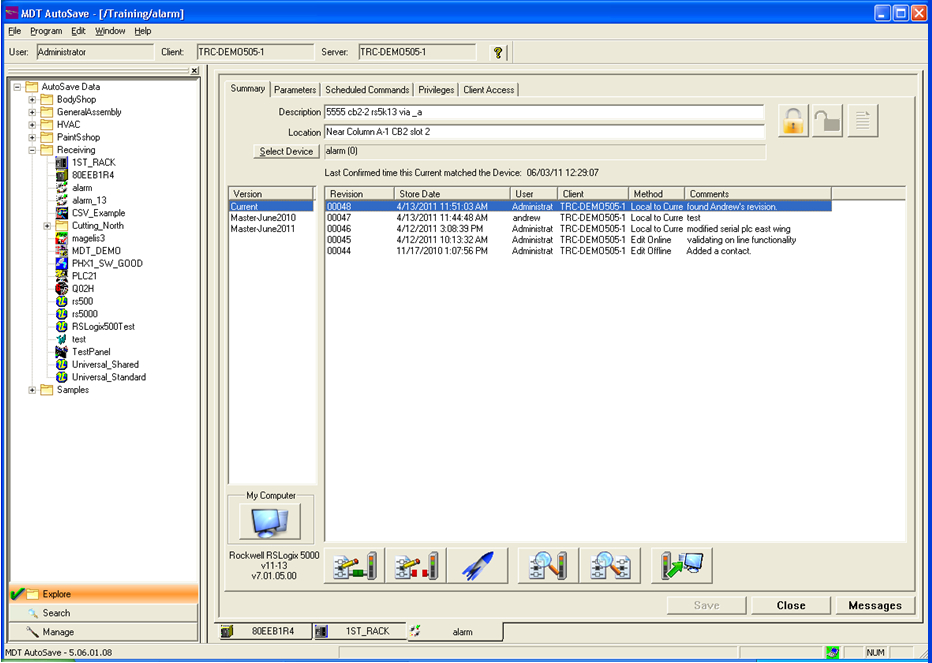932x663 pixels.
Task: Click the help question mark icon
Action: 497,51
